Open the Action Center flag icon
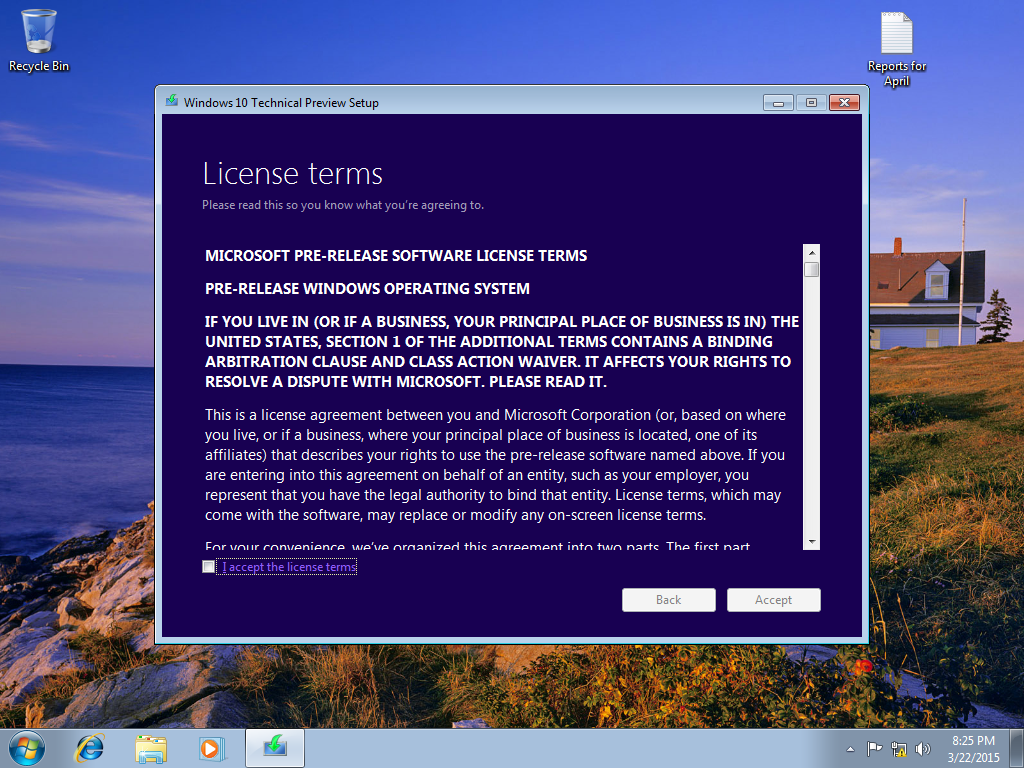 click(x=874, y=748)
